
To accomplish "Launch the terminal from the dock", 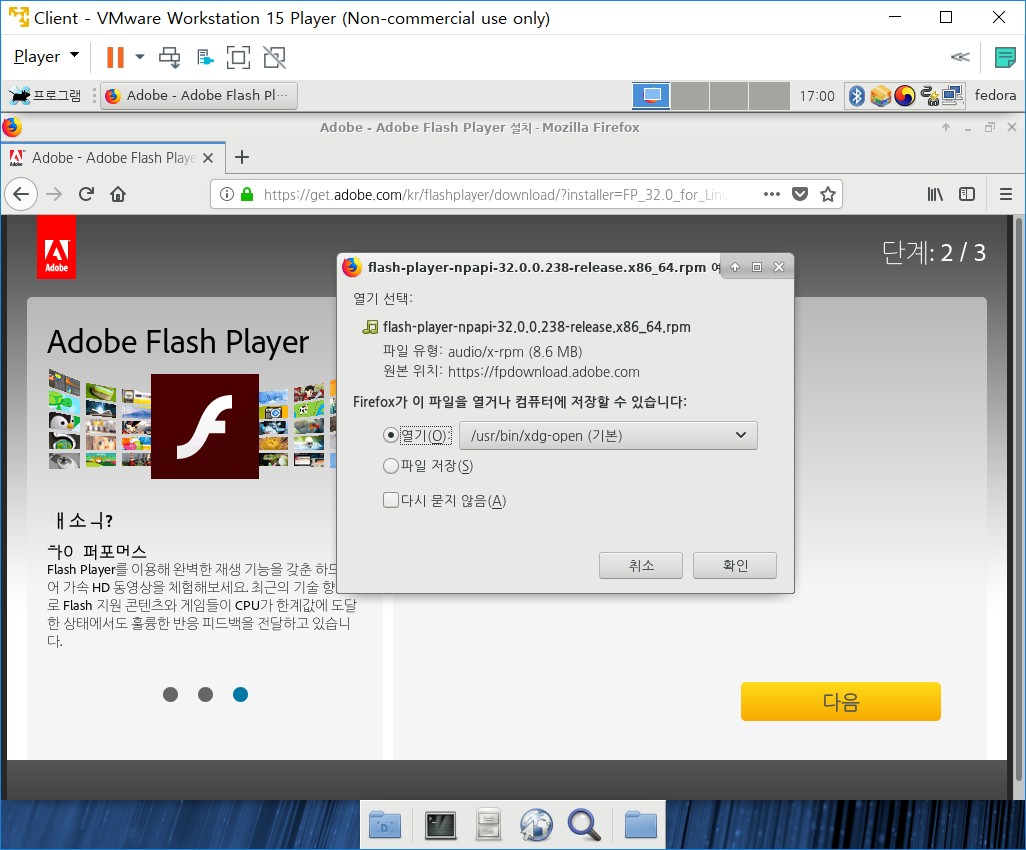I will point(440,824).
